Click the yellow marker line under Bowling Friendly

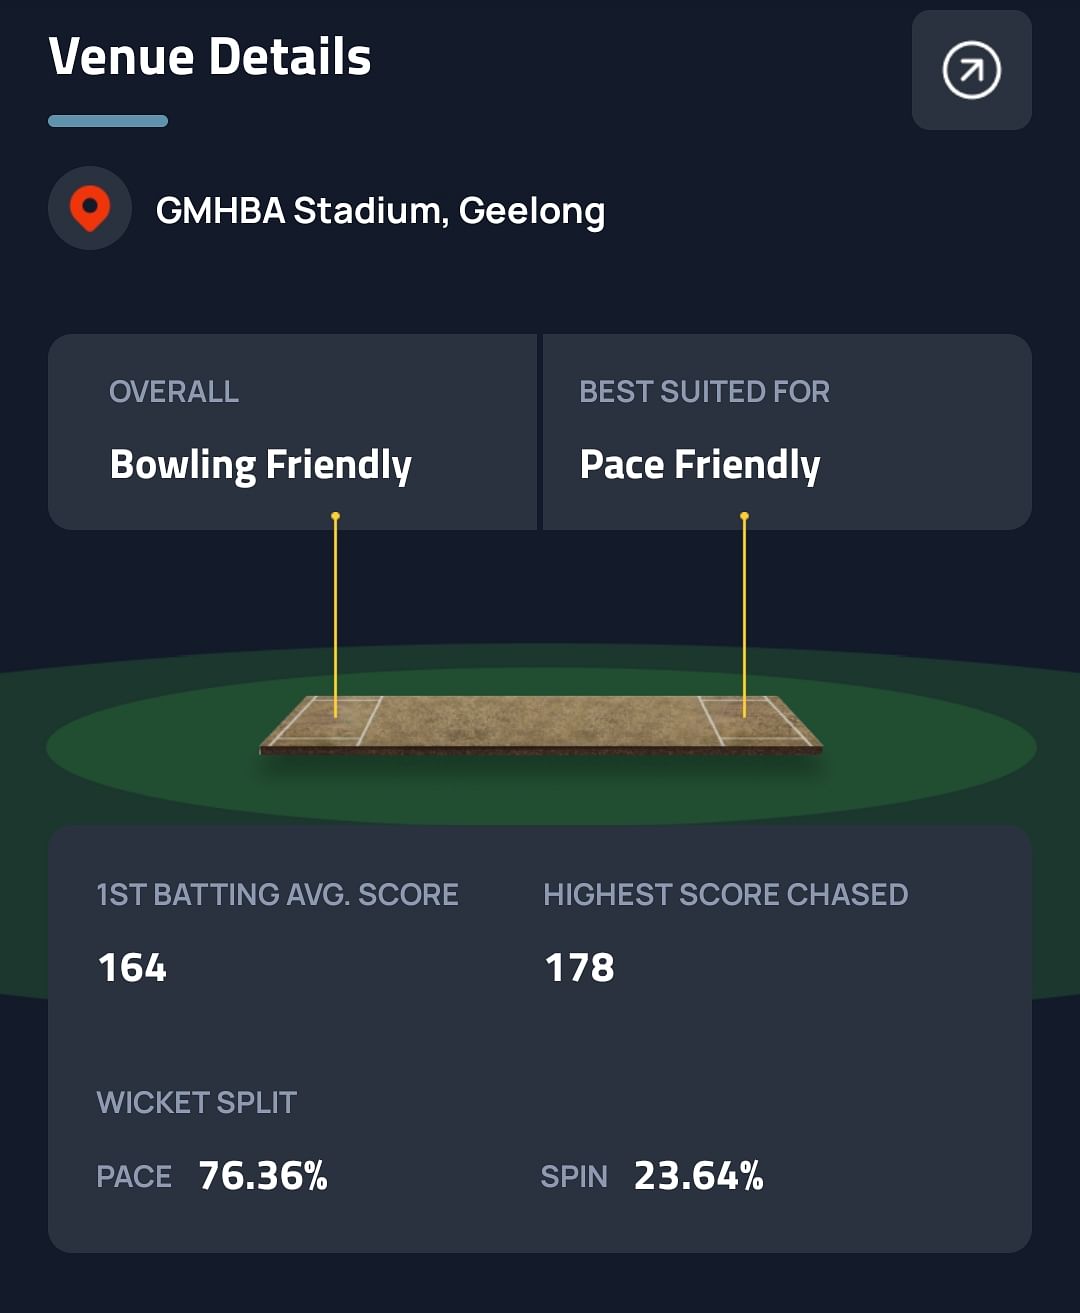click(x=336, y=610)
